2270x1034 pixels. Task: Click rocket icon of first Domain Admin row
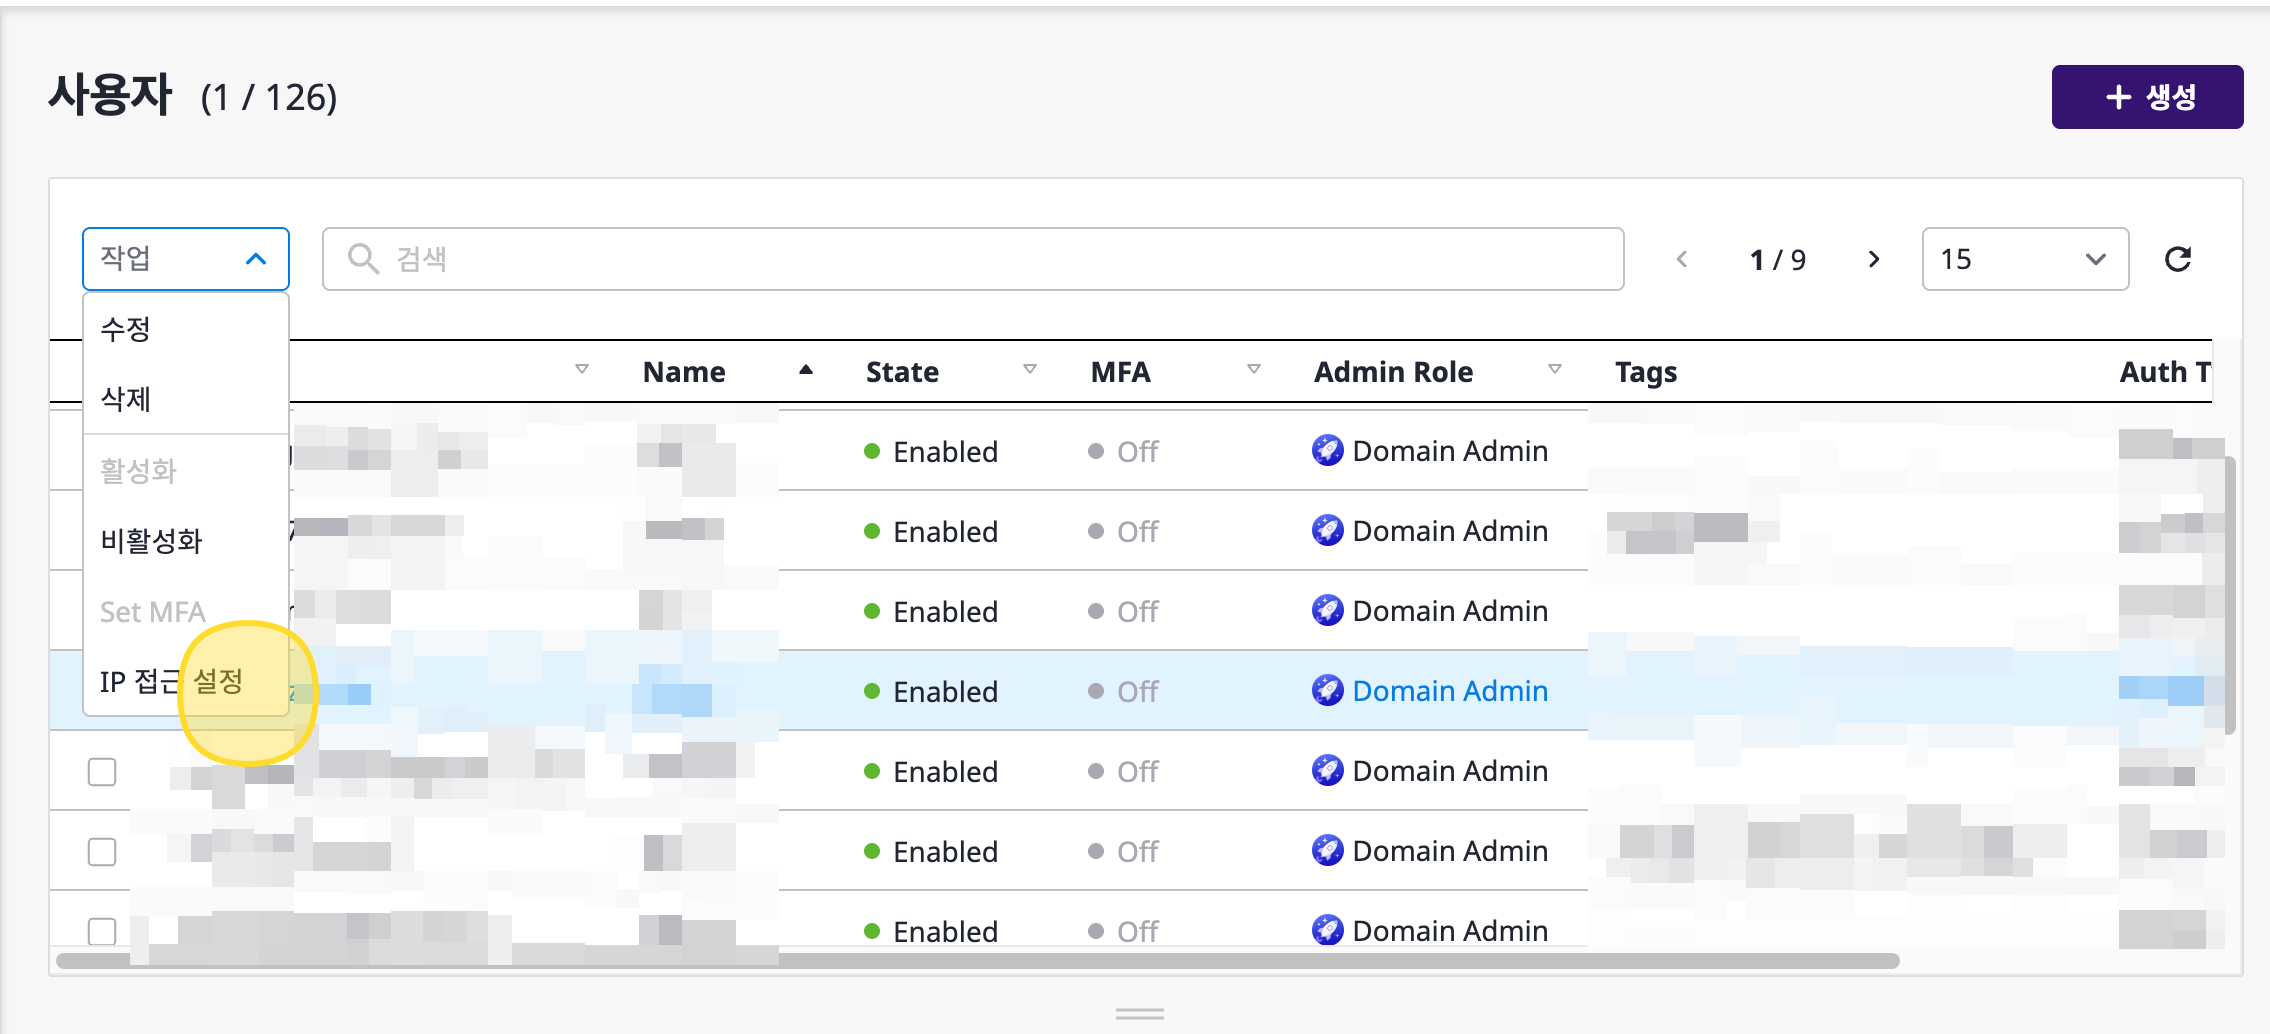(x=1327, y=451)
